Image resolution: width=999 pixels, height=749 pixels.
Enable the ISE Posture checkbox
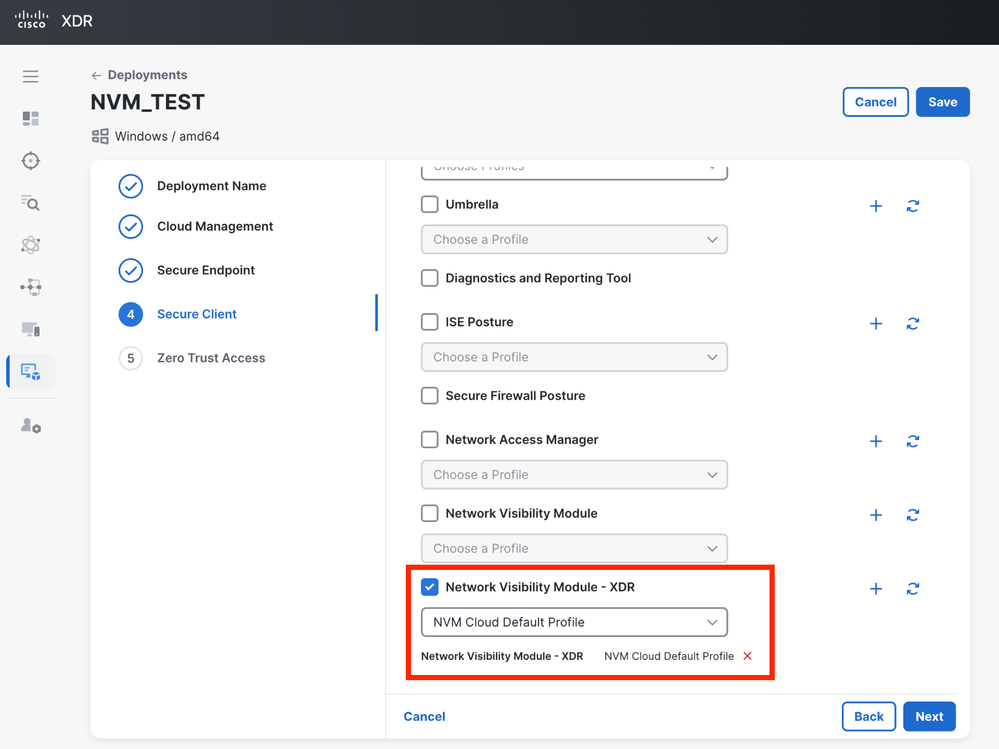click(429, 322)
